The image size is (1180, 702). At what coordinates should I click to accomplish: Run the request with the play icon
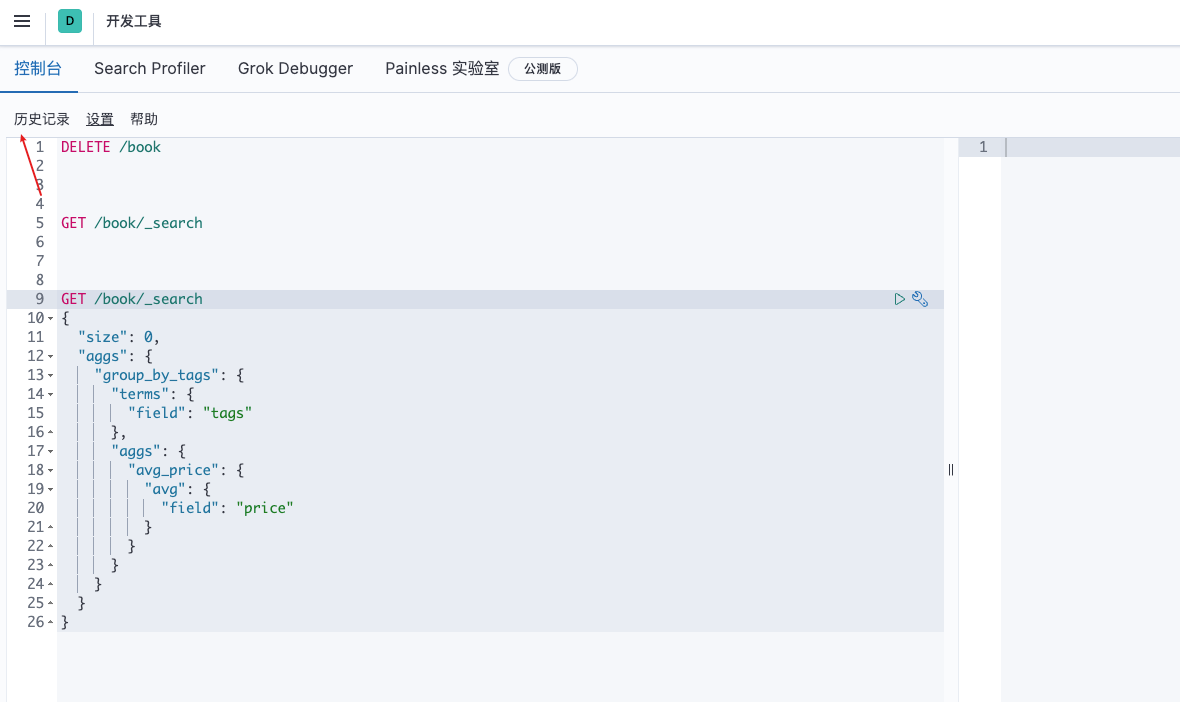point(900,299)
